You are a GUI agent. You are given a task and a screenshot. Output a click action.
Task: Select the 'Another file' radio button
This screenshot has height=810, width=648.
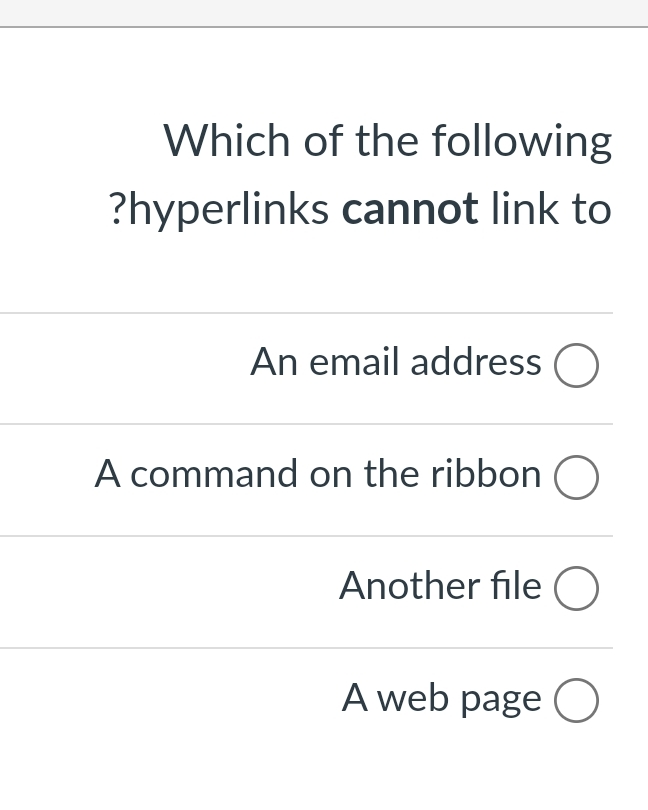576,588
